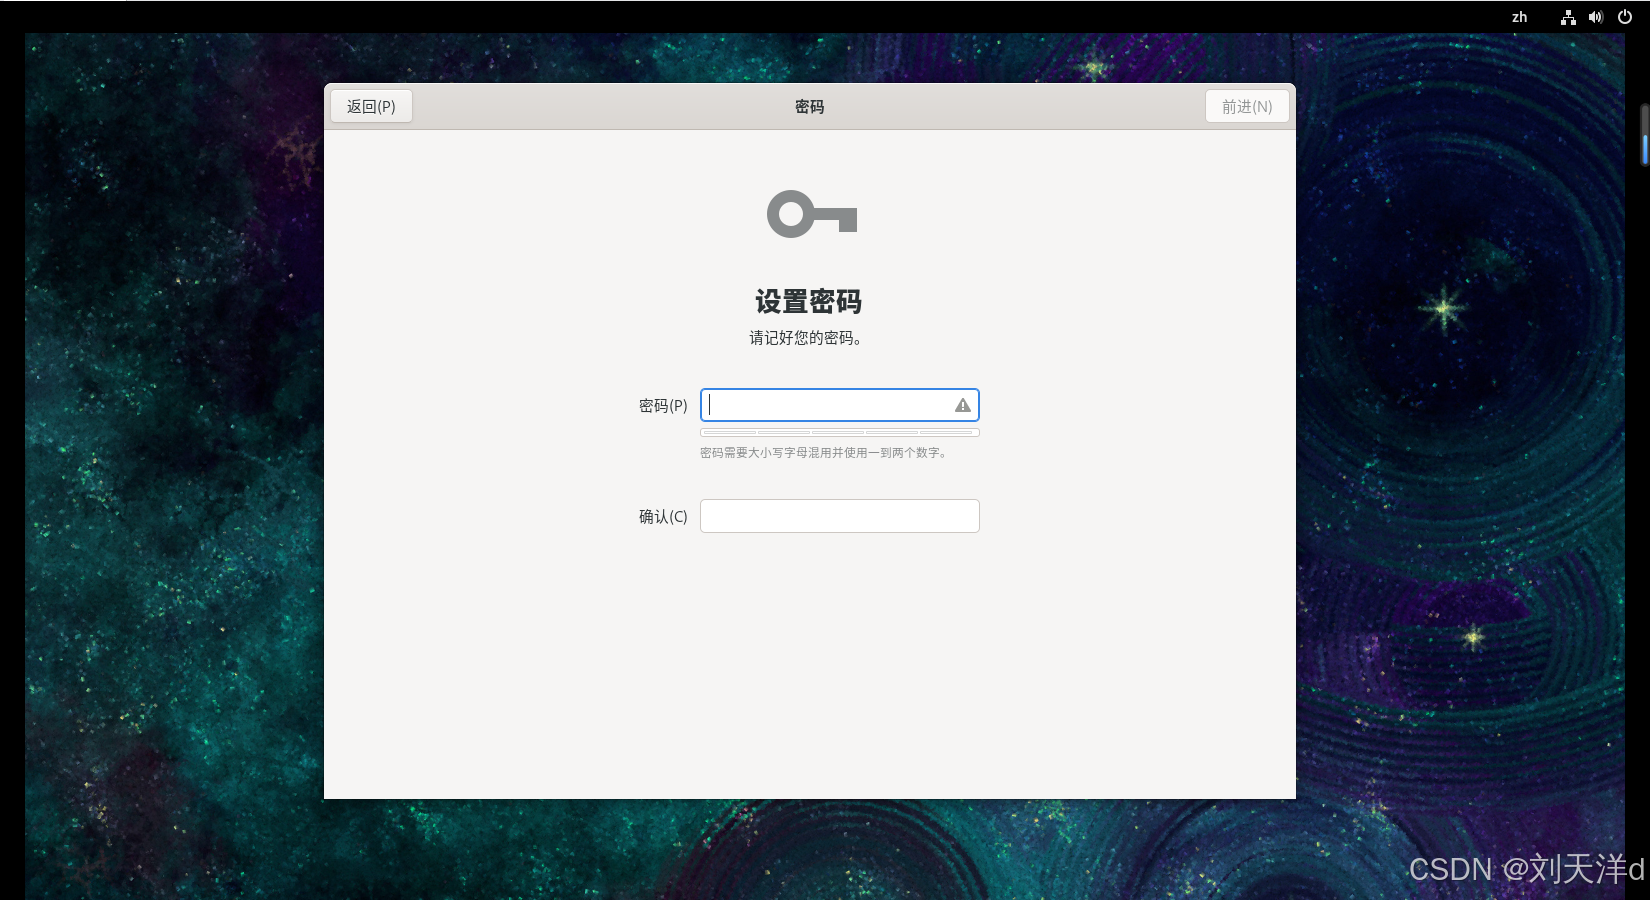Viewport: 1650px width, 900px height.
Task: Open the power menu icon in top bar
Action: [1625, 17]
